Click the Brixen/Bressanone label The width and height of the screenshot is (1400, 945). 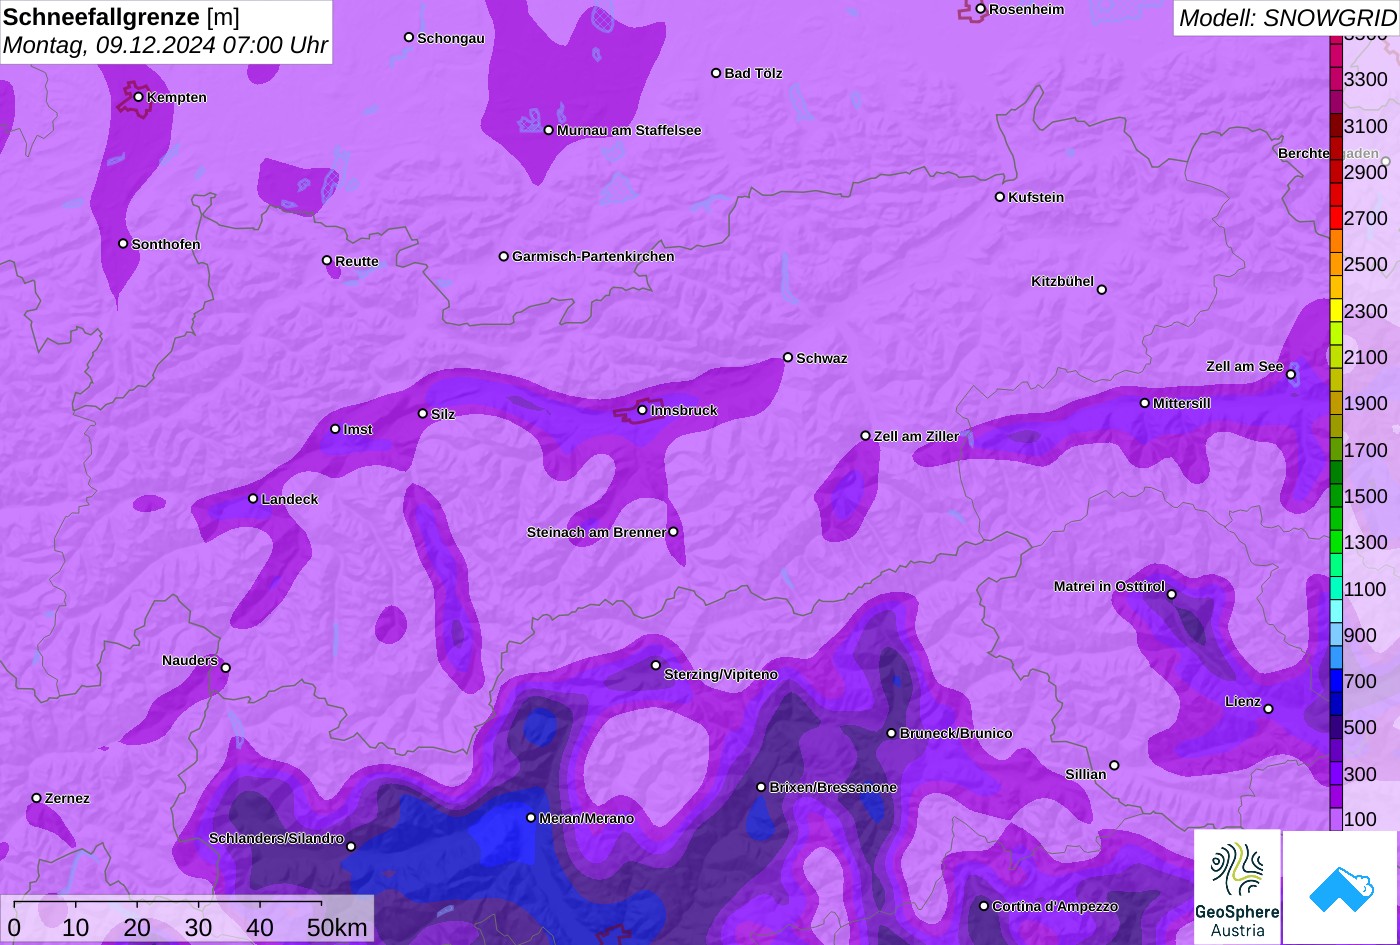(x=833, y=788)
